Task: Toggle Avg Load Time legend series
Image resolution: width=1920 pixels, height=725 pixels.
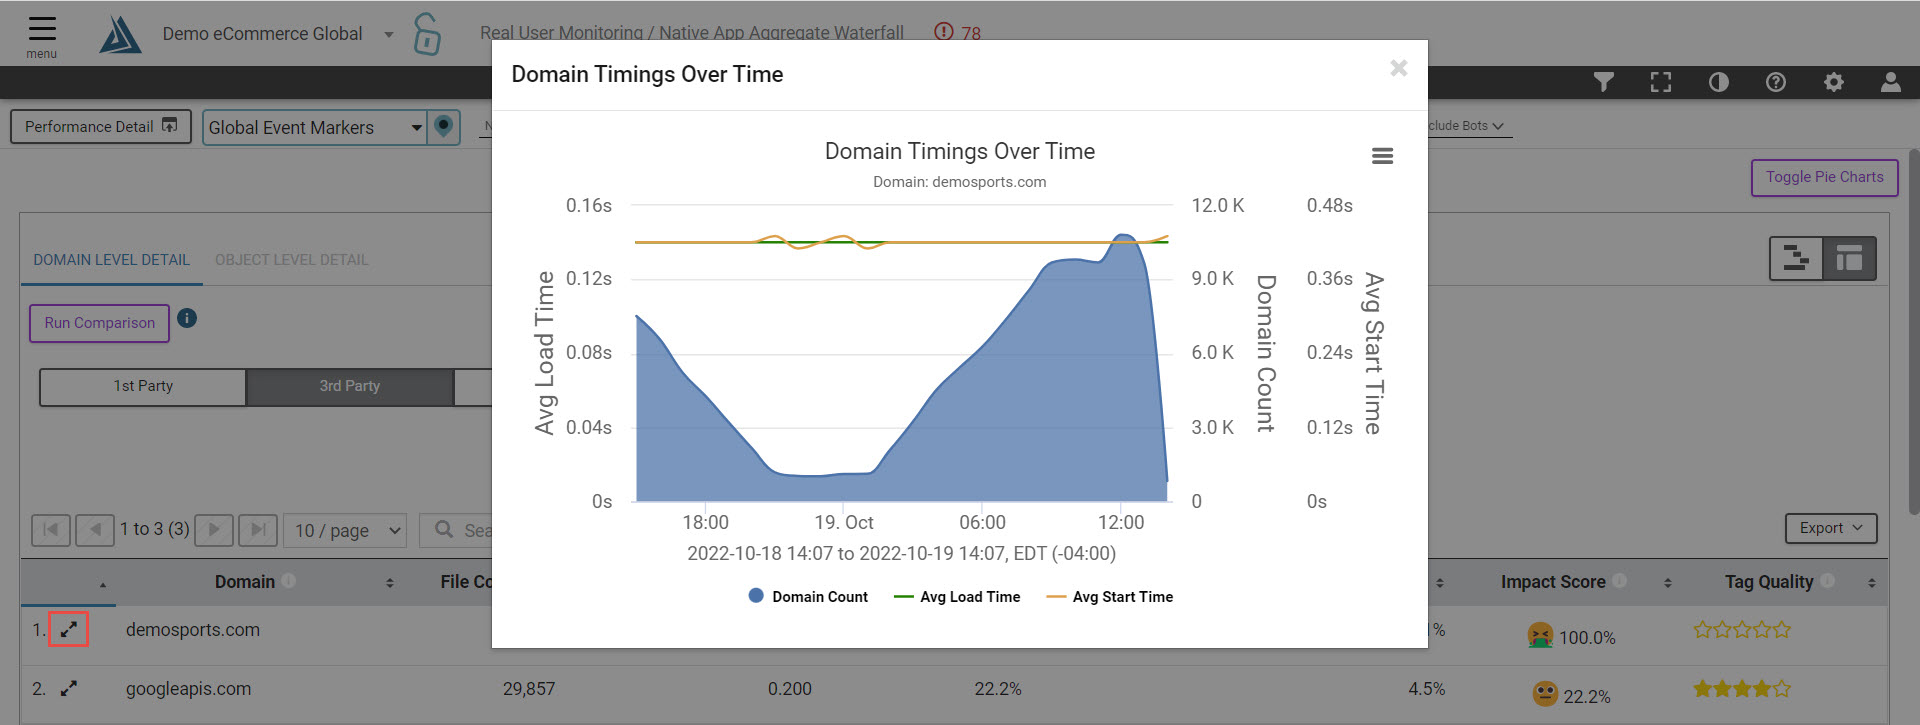Action: [957, 597]
